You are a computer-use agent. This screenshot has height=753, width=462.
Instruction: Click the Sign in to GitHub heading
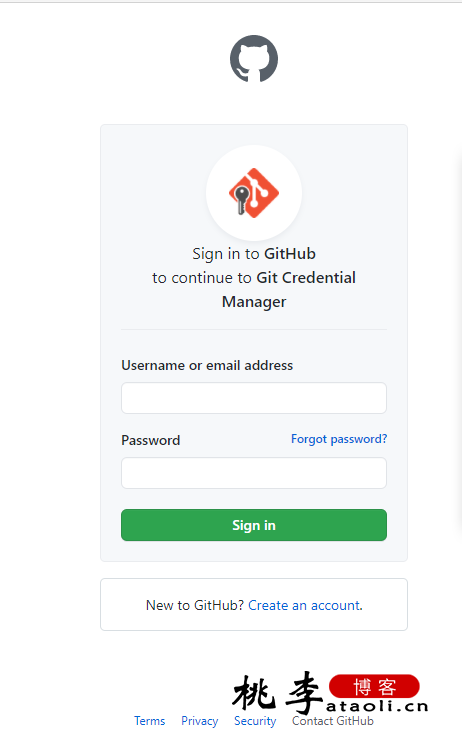(x=254, y=254)
